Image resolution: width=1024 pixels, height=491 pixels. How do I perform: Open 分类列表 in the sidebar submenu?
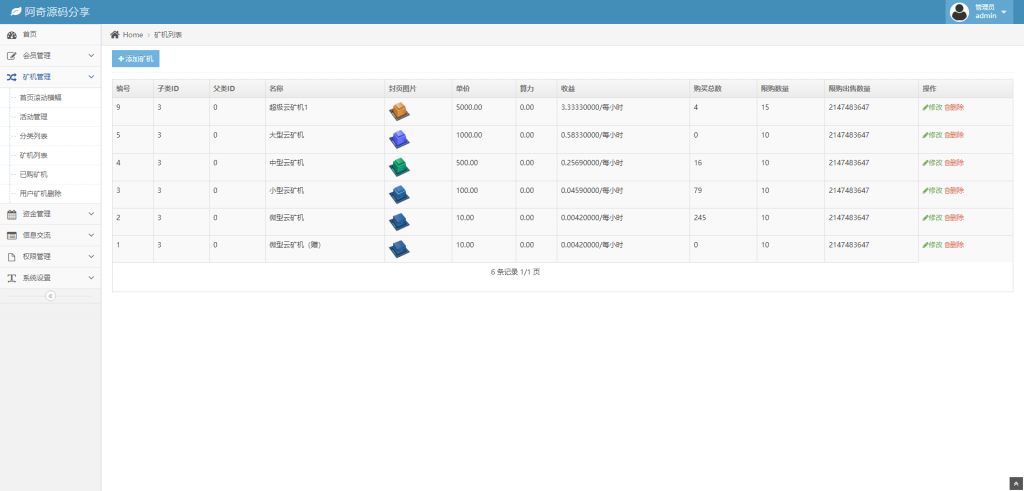click(34, 135)
